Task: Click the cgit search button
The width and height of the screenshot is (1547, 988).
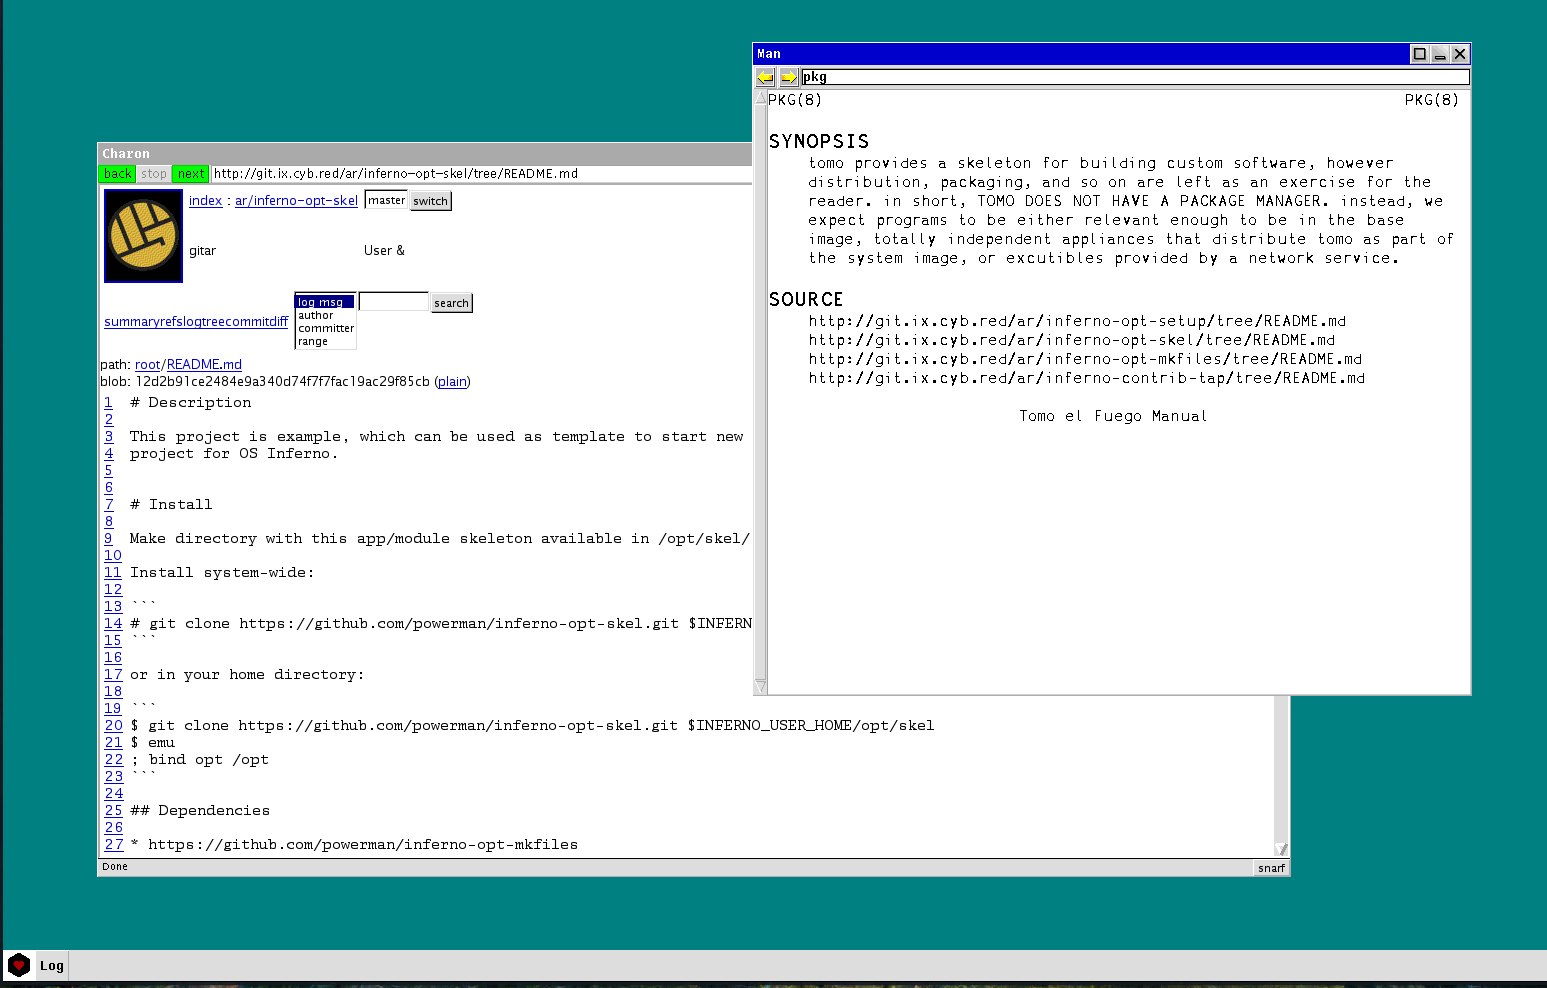Action: pyautogui.click(x=451, y=303)
